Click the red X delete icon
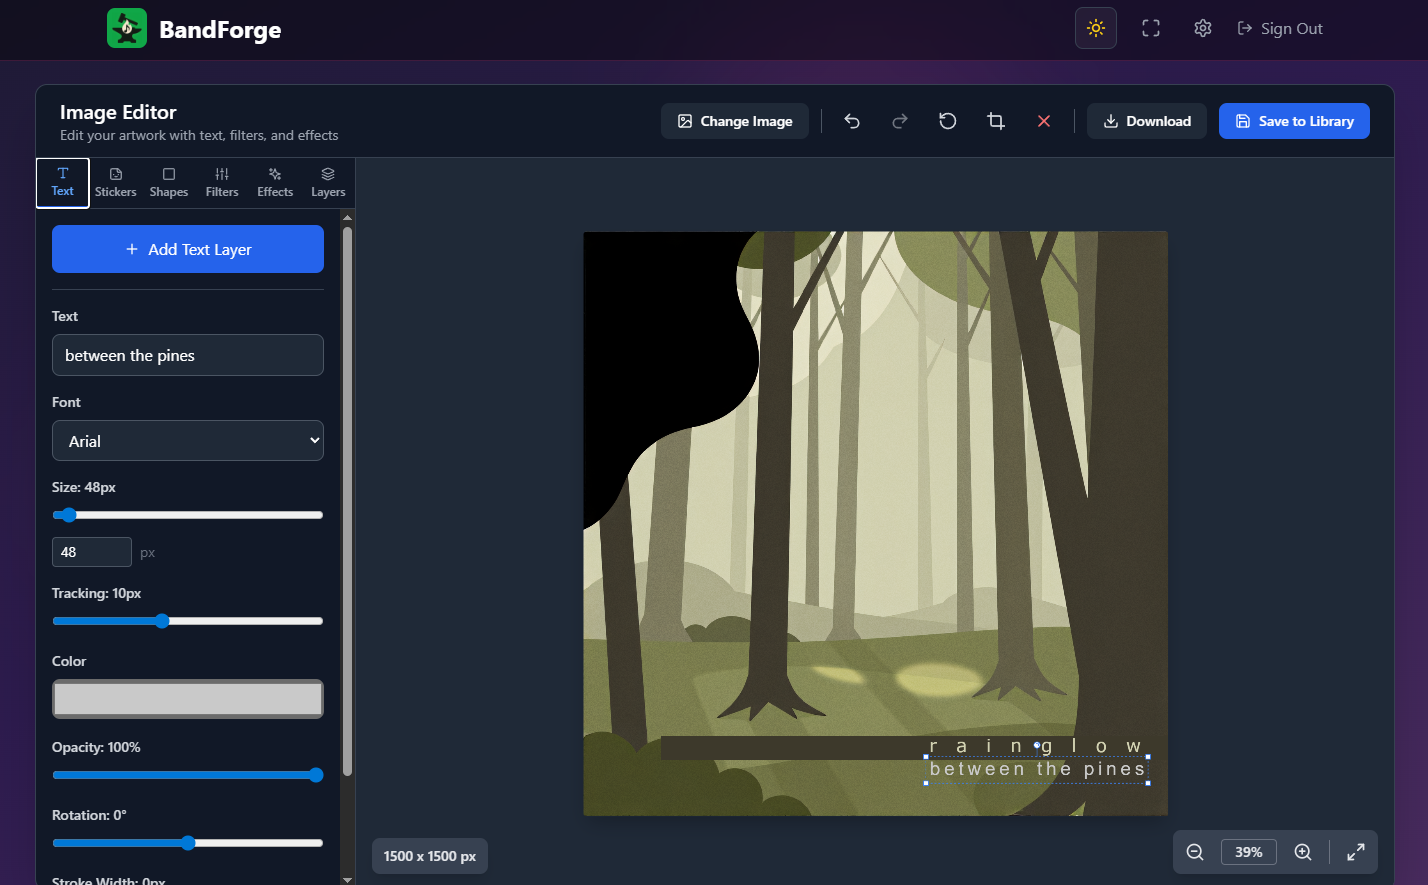1428x885 pixels. pos(1044,121)
